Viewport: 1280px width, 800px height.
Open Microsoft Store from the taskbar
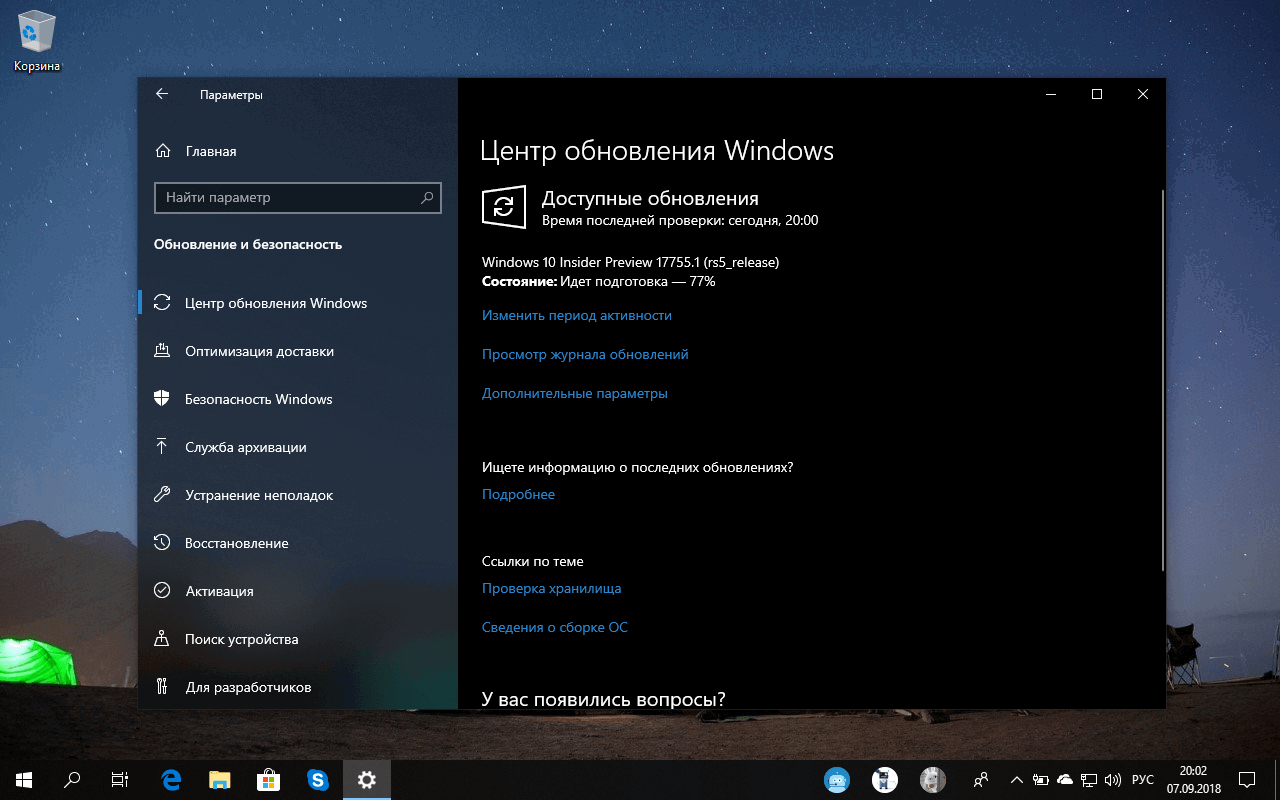[268, 780]
